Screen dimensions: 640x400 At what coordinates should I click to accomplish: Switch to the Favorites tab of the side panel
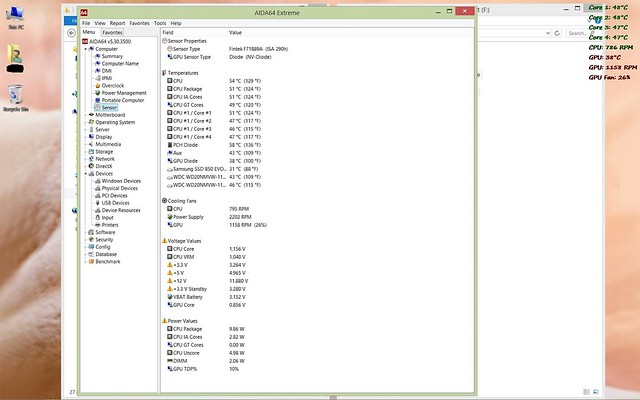click(x=112, y=32)
